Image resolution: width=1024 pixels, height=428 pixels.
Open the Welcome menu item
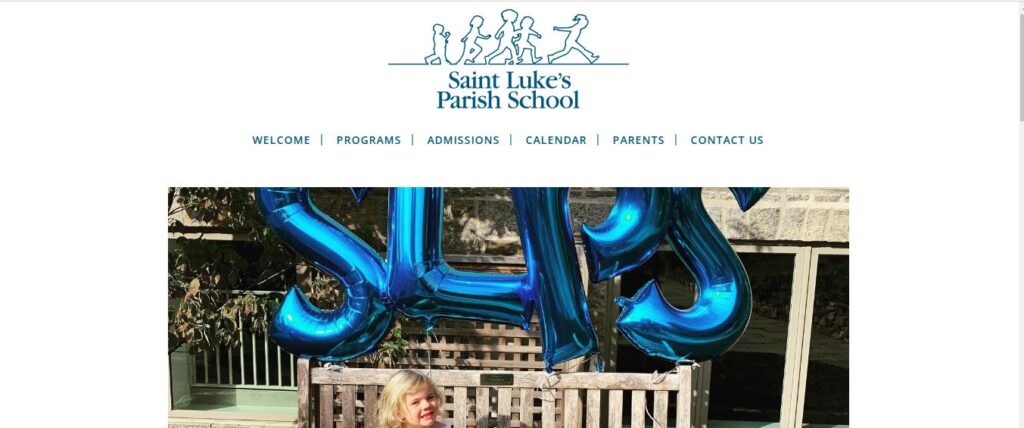coord(281,140)
